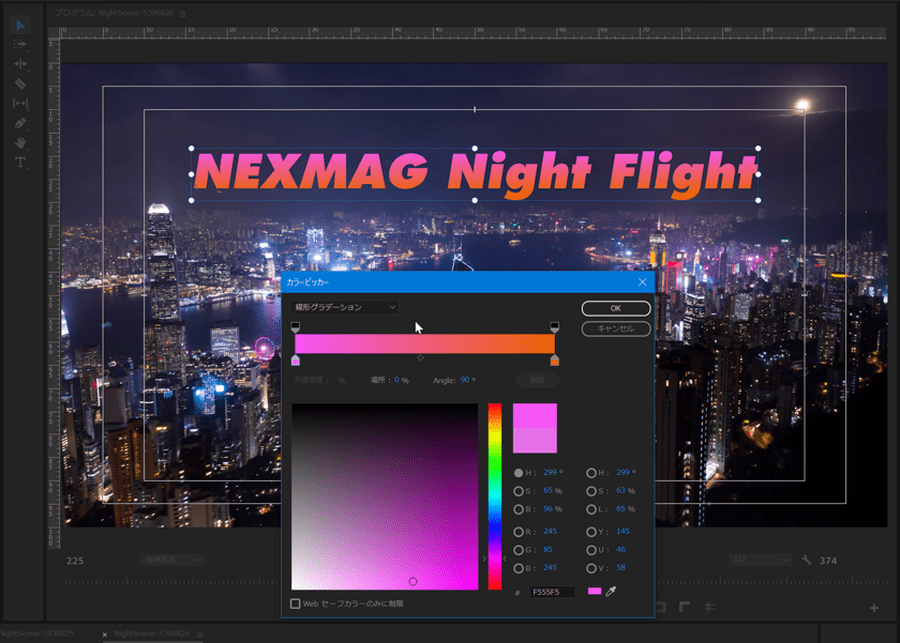The image size is (900, 643).
Task: Click the Y value 145
Action: [x=623, y=532]
